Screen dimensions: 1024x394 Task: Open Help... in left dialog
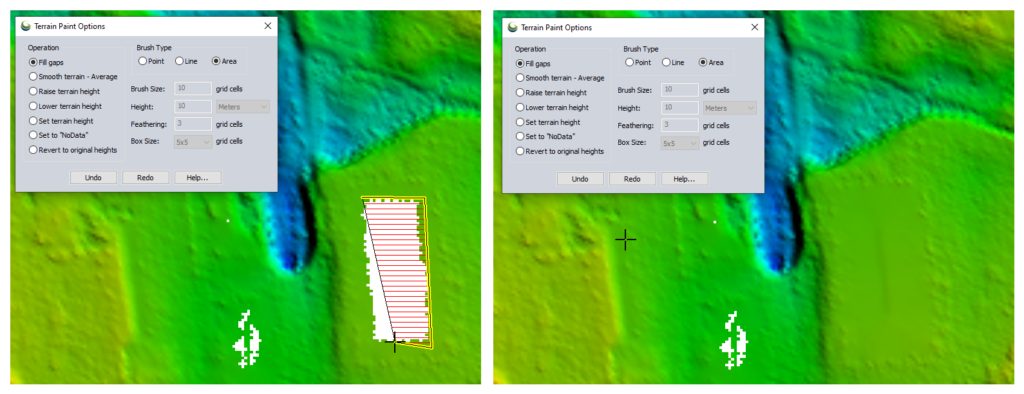click(x=198, y=177)
